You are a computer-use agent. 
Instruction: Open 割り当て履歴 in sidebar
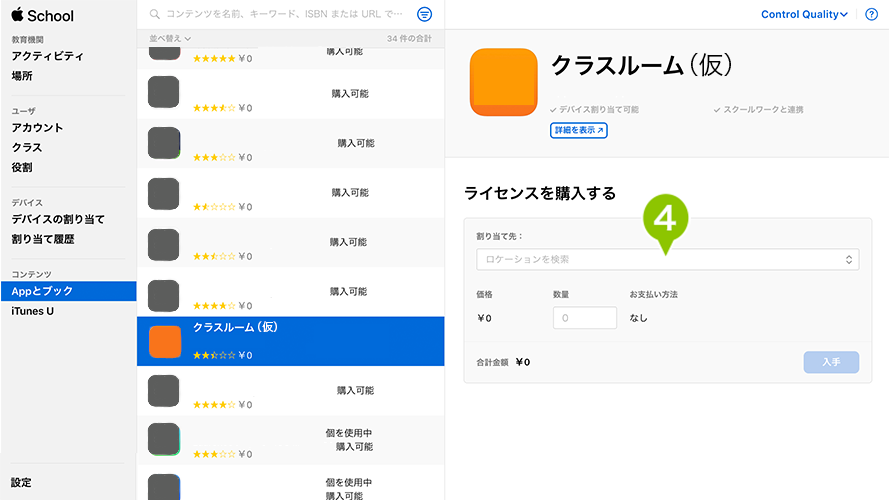pos(43,239)
